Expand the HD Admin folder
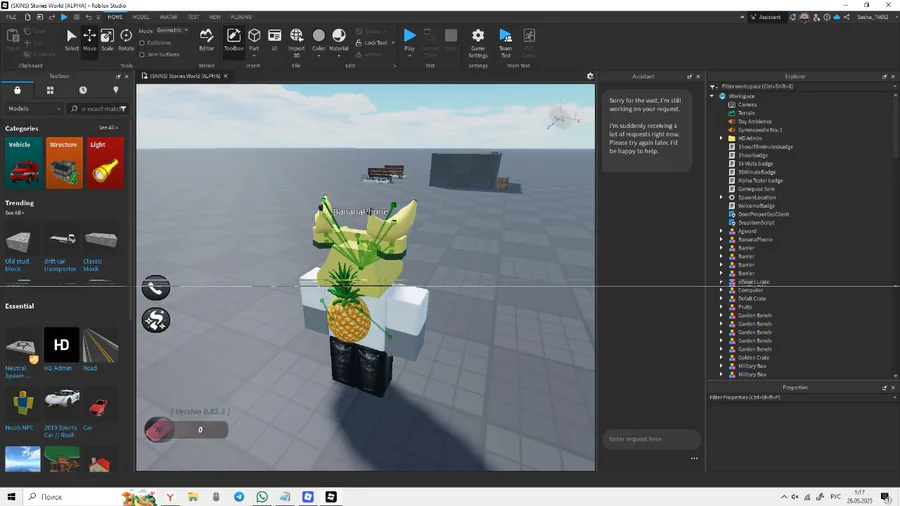Image resolution: width=900 pixels, height=506 pixels. tap(721, 138)
